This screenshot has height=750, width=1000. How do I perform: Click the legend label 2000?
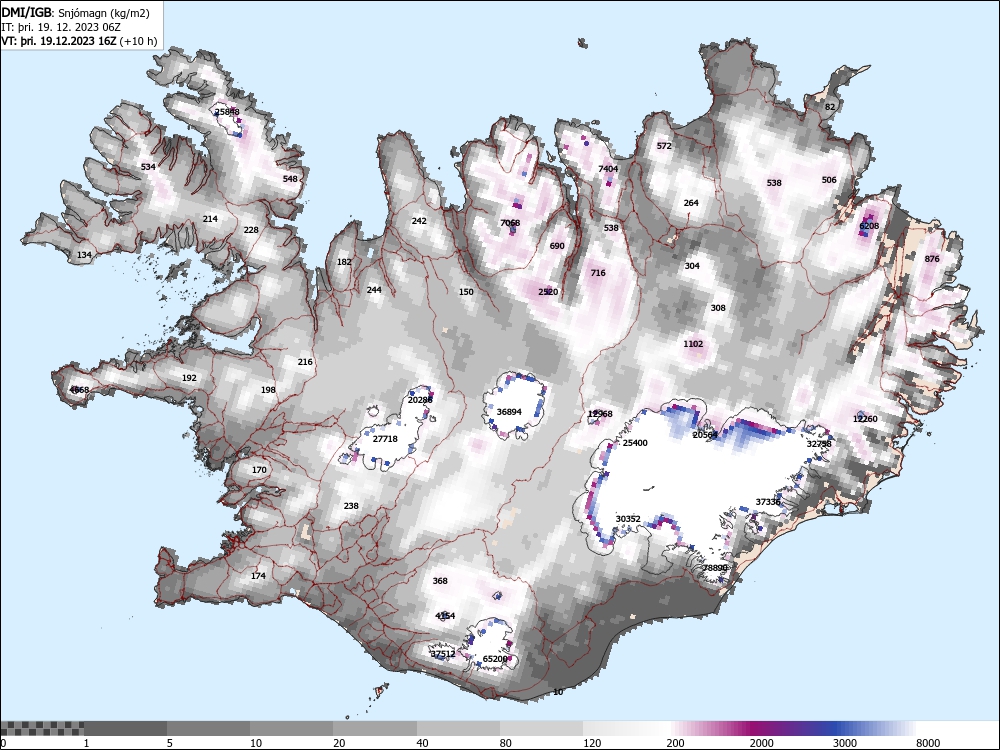[761, 743]
